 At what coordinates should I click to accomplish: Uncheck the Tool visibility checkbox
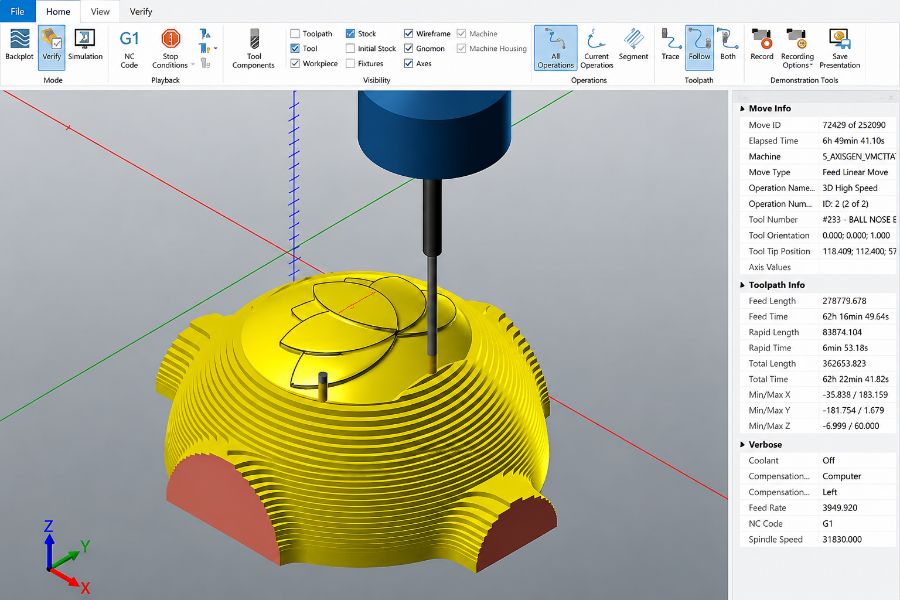[295, 48]
